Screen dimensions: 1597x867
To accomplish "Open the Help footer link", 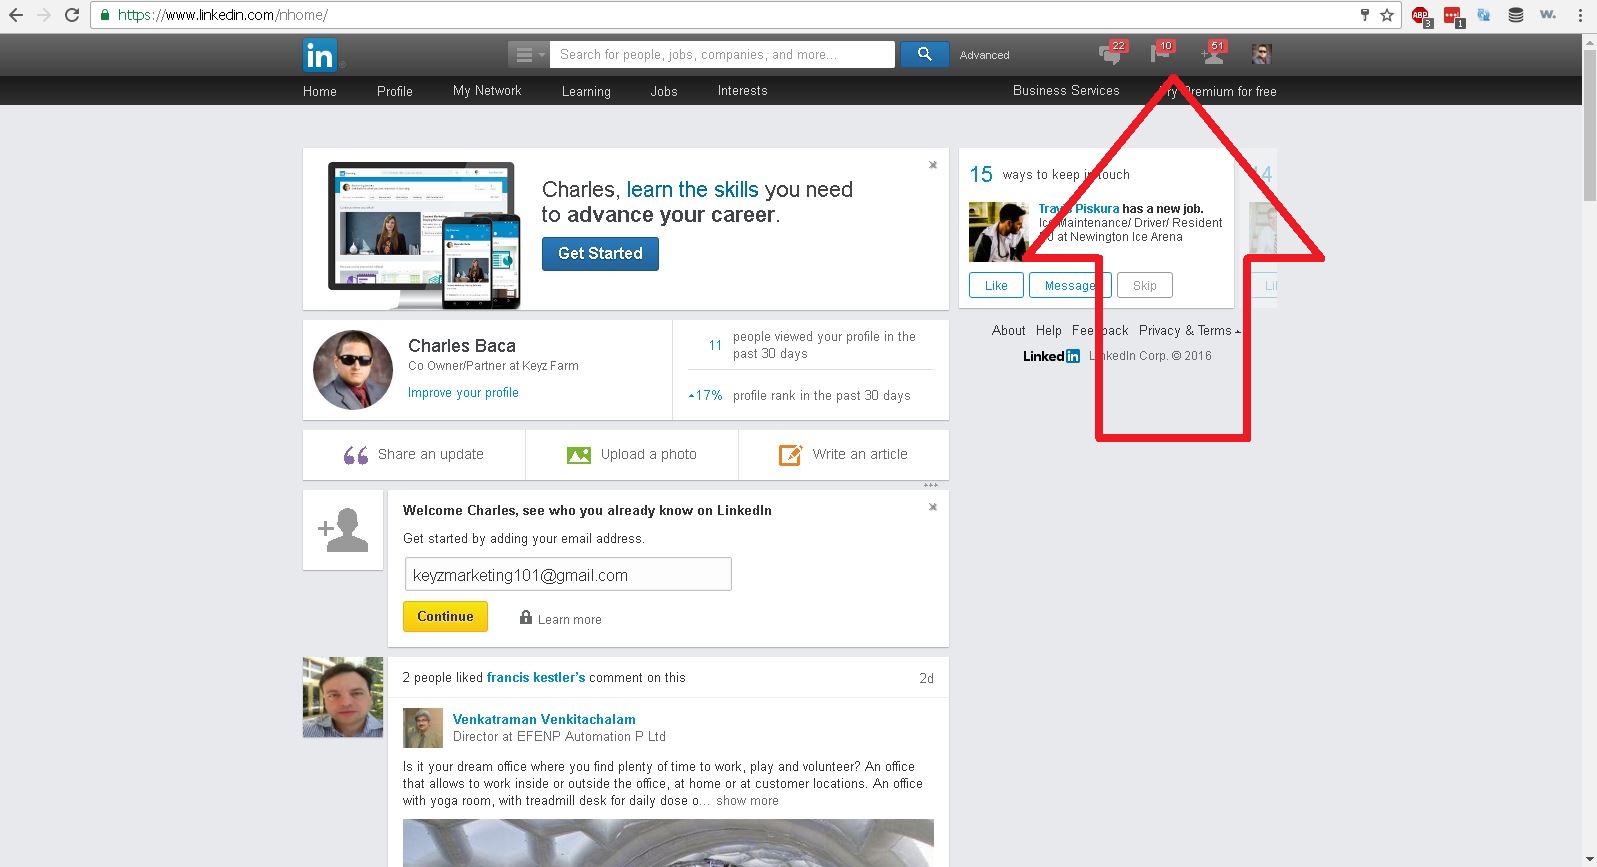I will [1049, 331].
